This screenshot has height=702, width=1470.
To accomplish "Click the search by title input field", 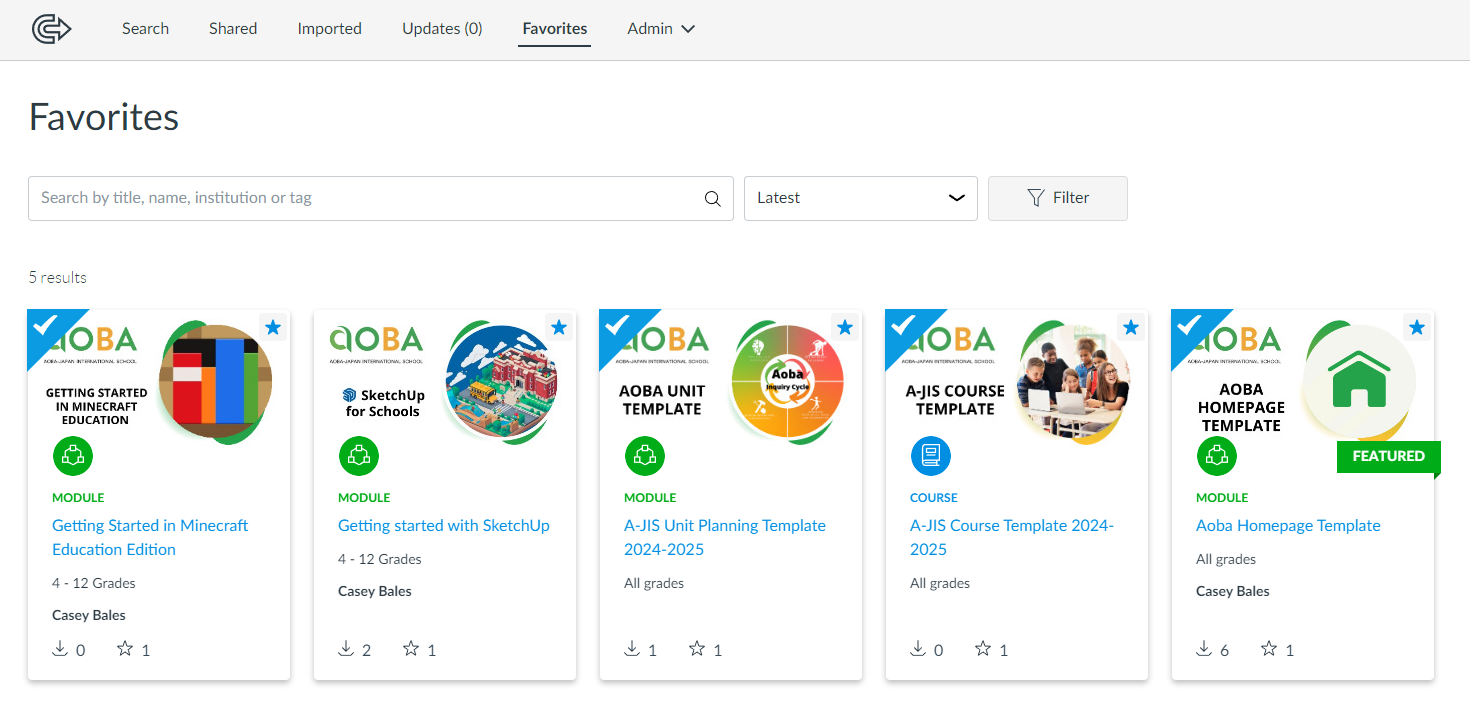I will [x=365, y=198].
